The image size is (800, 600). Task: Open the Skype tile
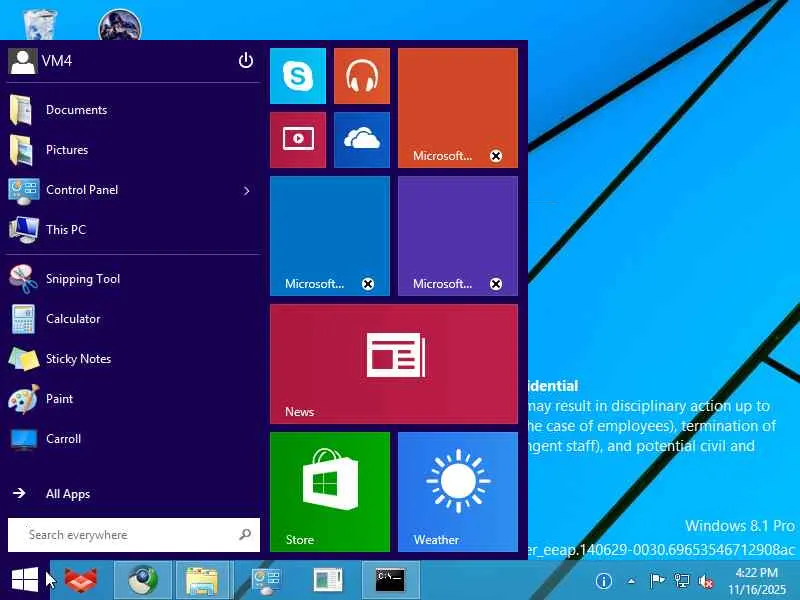(x=297, y=76)
